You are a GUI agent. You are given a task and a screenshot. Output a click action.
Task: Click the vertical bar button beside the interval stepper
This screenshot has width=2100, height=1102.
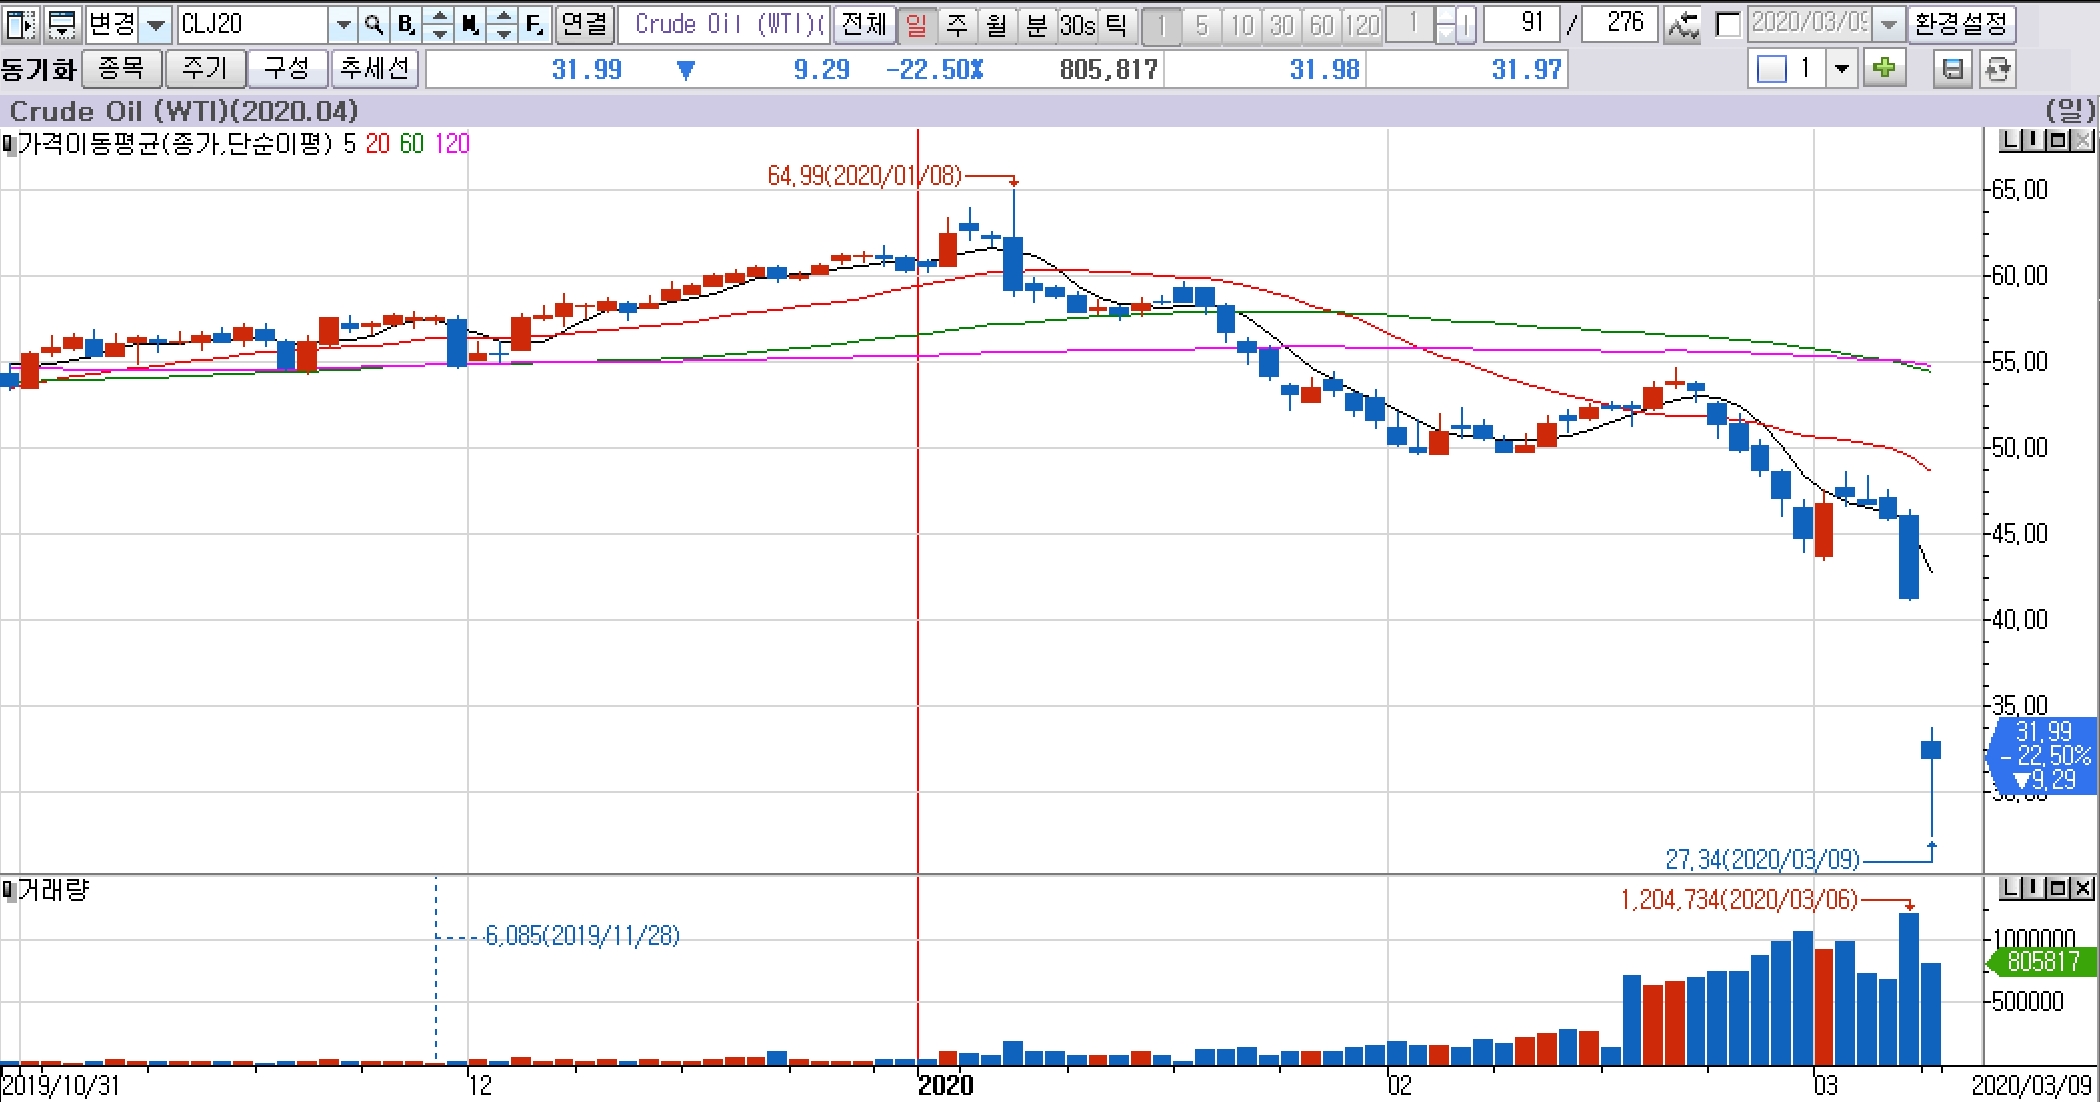pyautogui.click(x=1466, y=24)
